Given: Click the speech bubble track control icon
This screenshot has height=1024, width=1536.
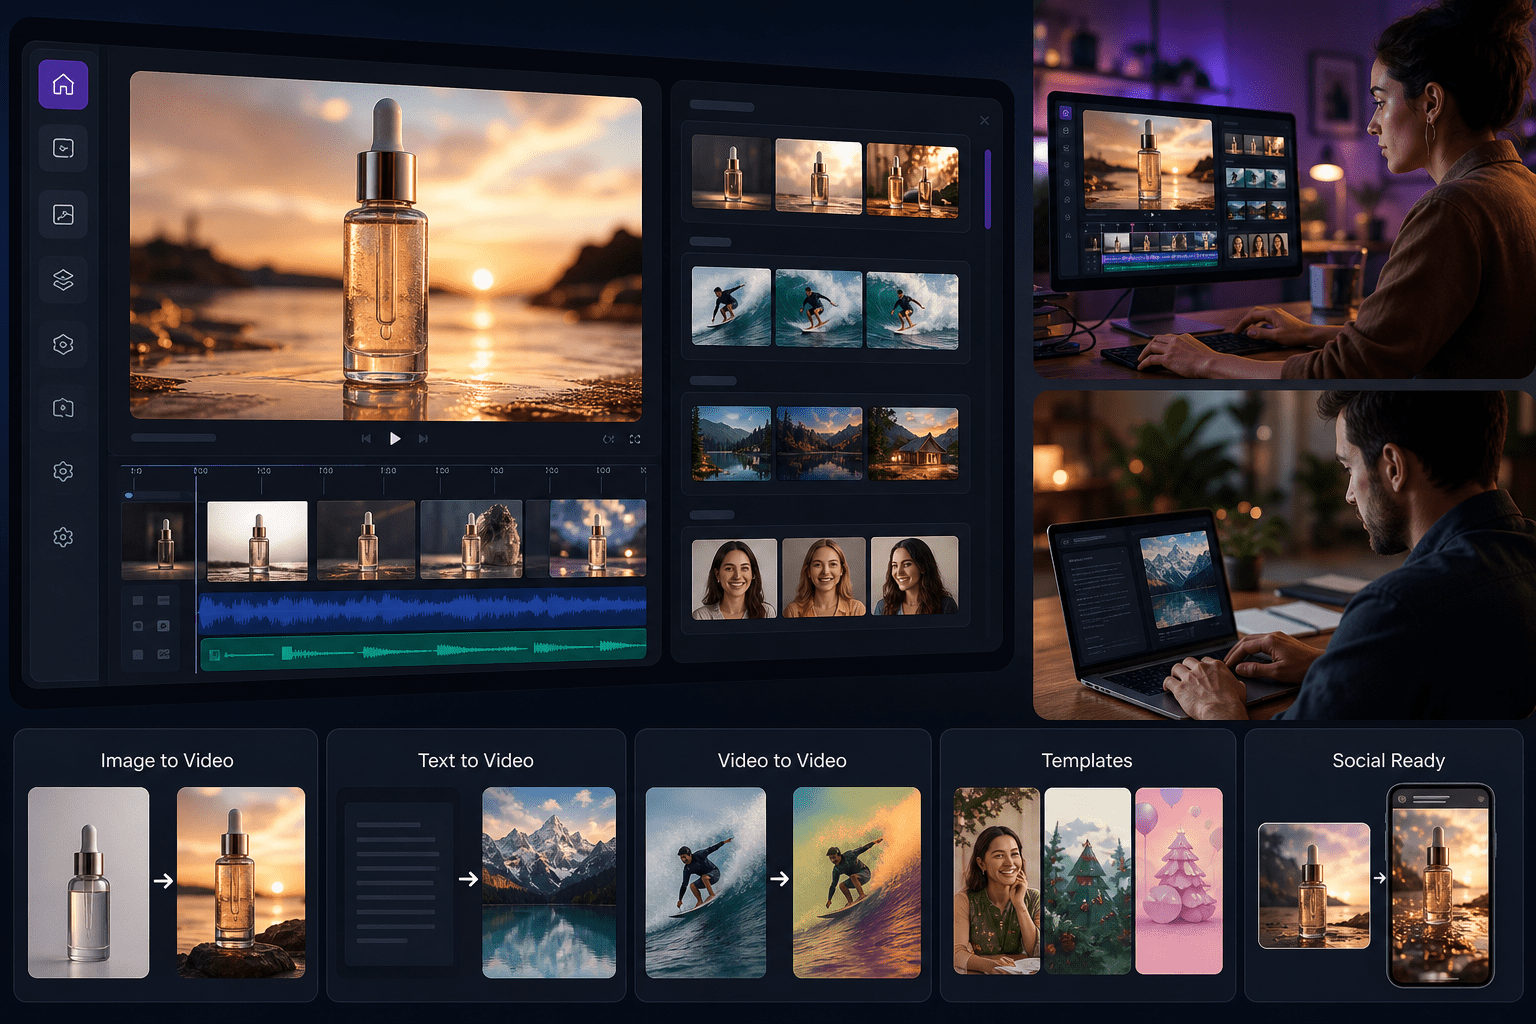Looking at the screenshot, I should point(163,626).
